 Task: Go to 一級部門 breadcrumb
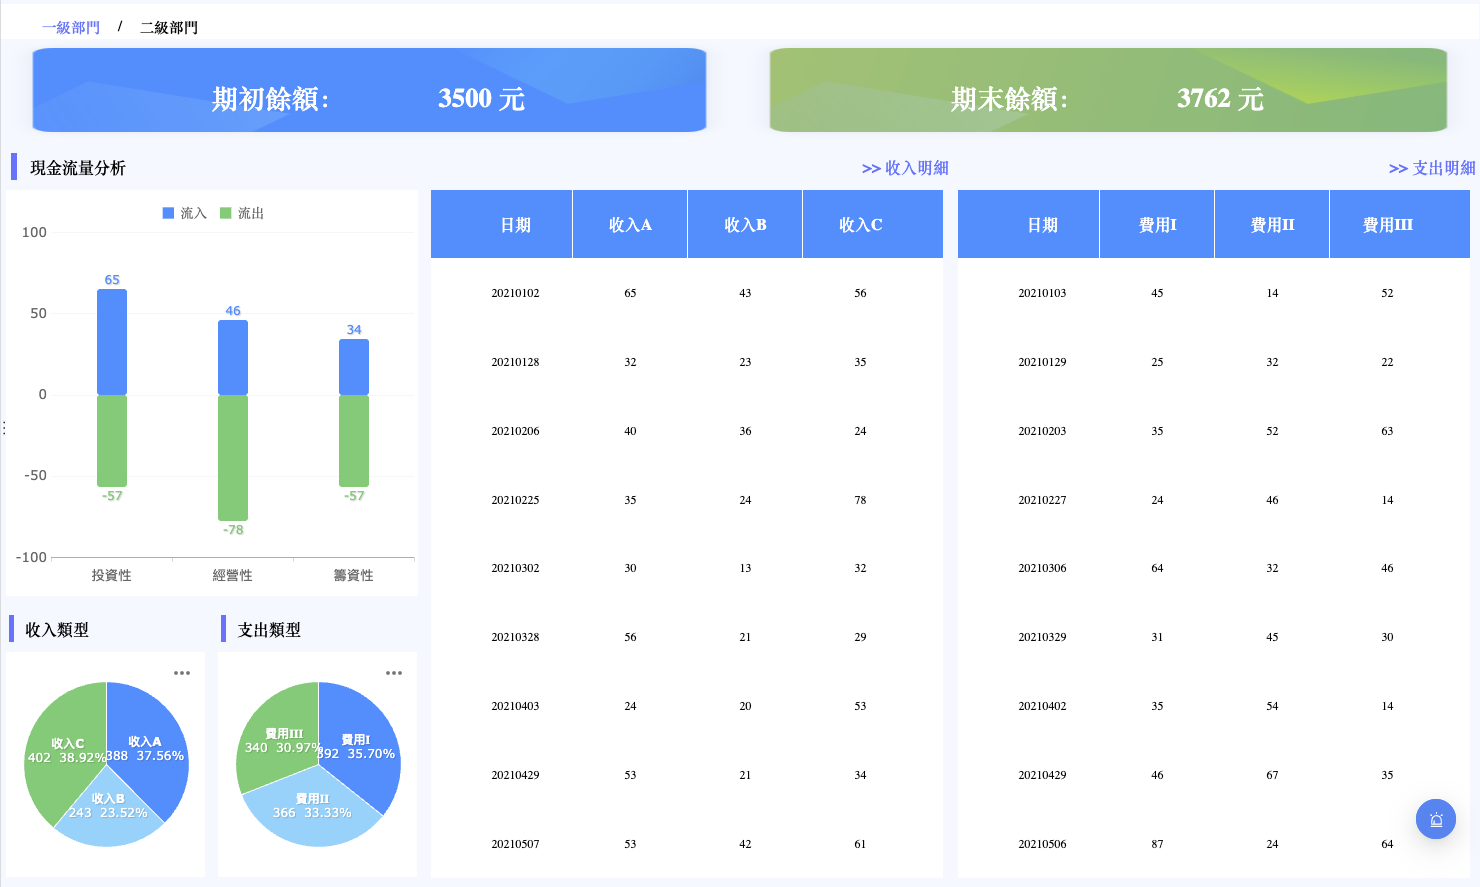click(x=71, y=27)
